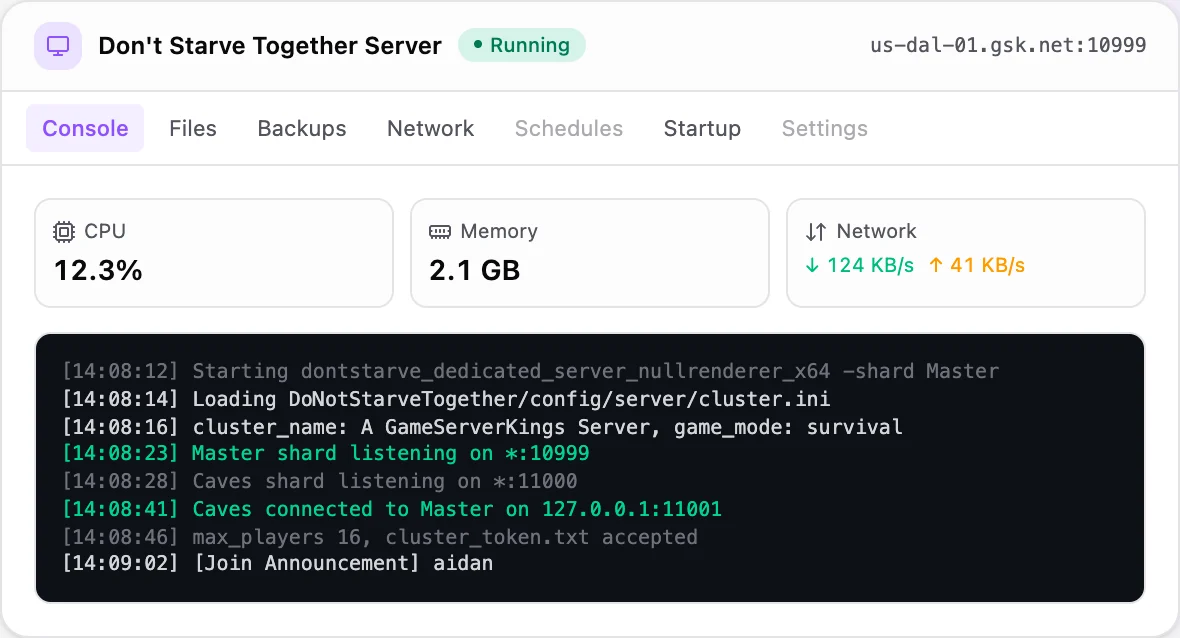The image size is (1180, 638).
Task: Click the [14:09:02] timestamp
Action: (120, 563)
